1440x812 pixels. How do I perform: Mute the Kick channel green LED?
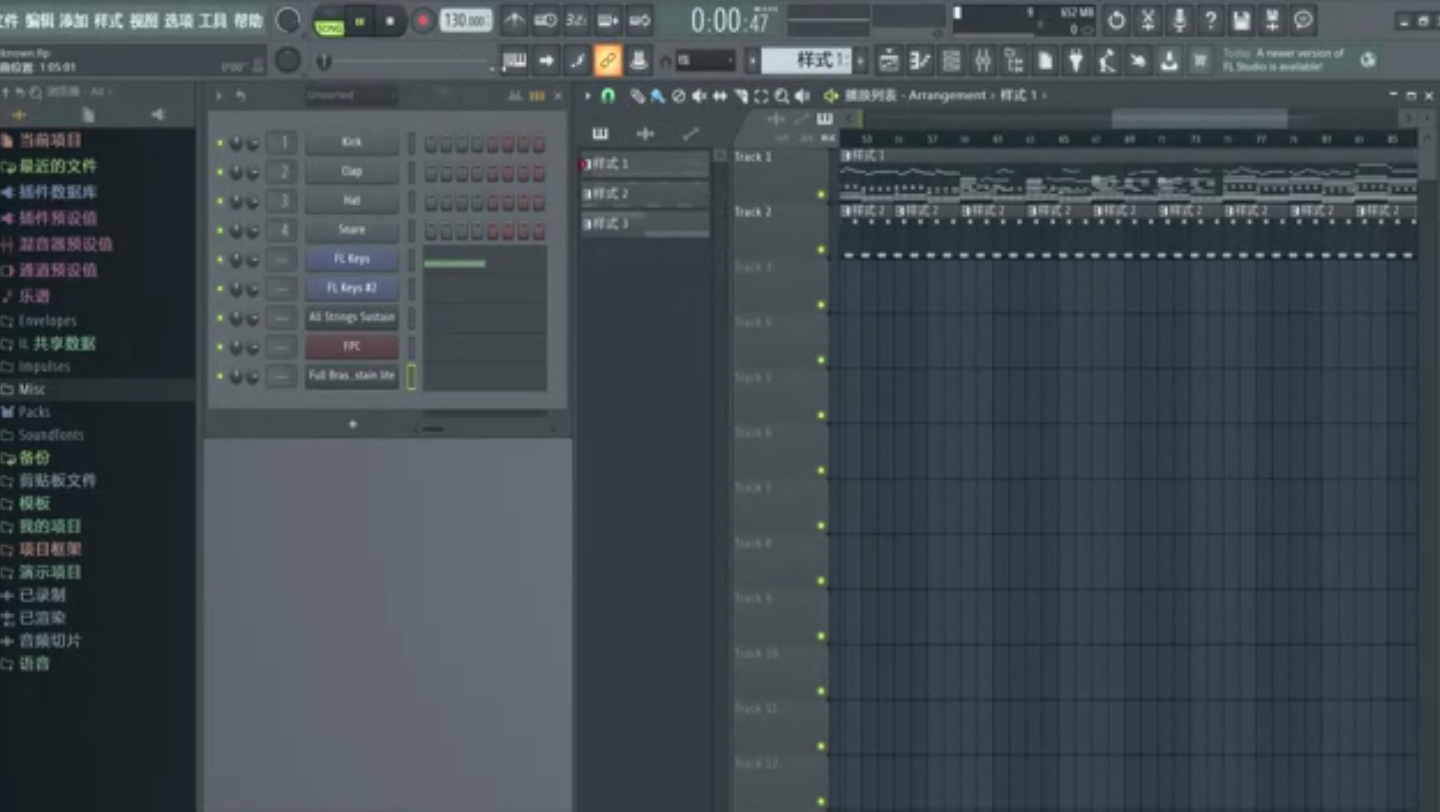[220, 143]
